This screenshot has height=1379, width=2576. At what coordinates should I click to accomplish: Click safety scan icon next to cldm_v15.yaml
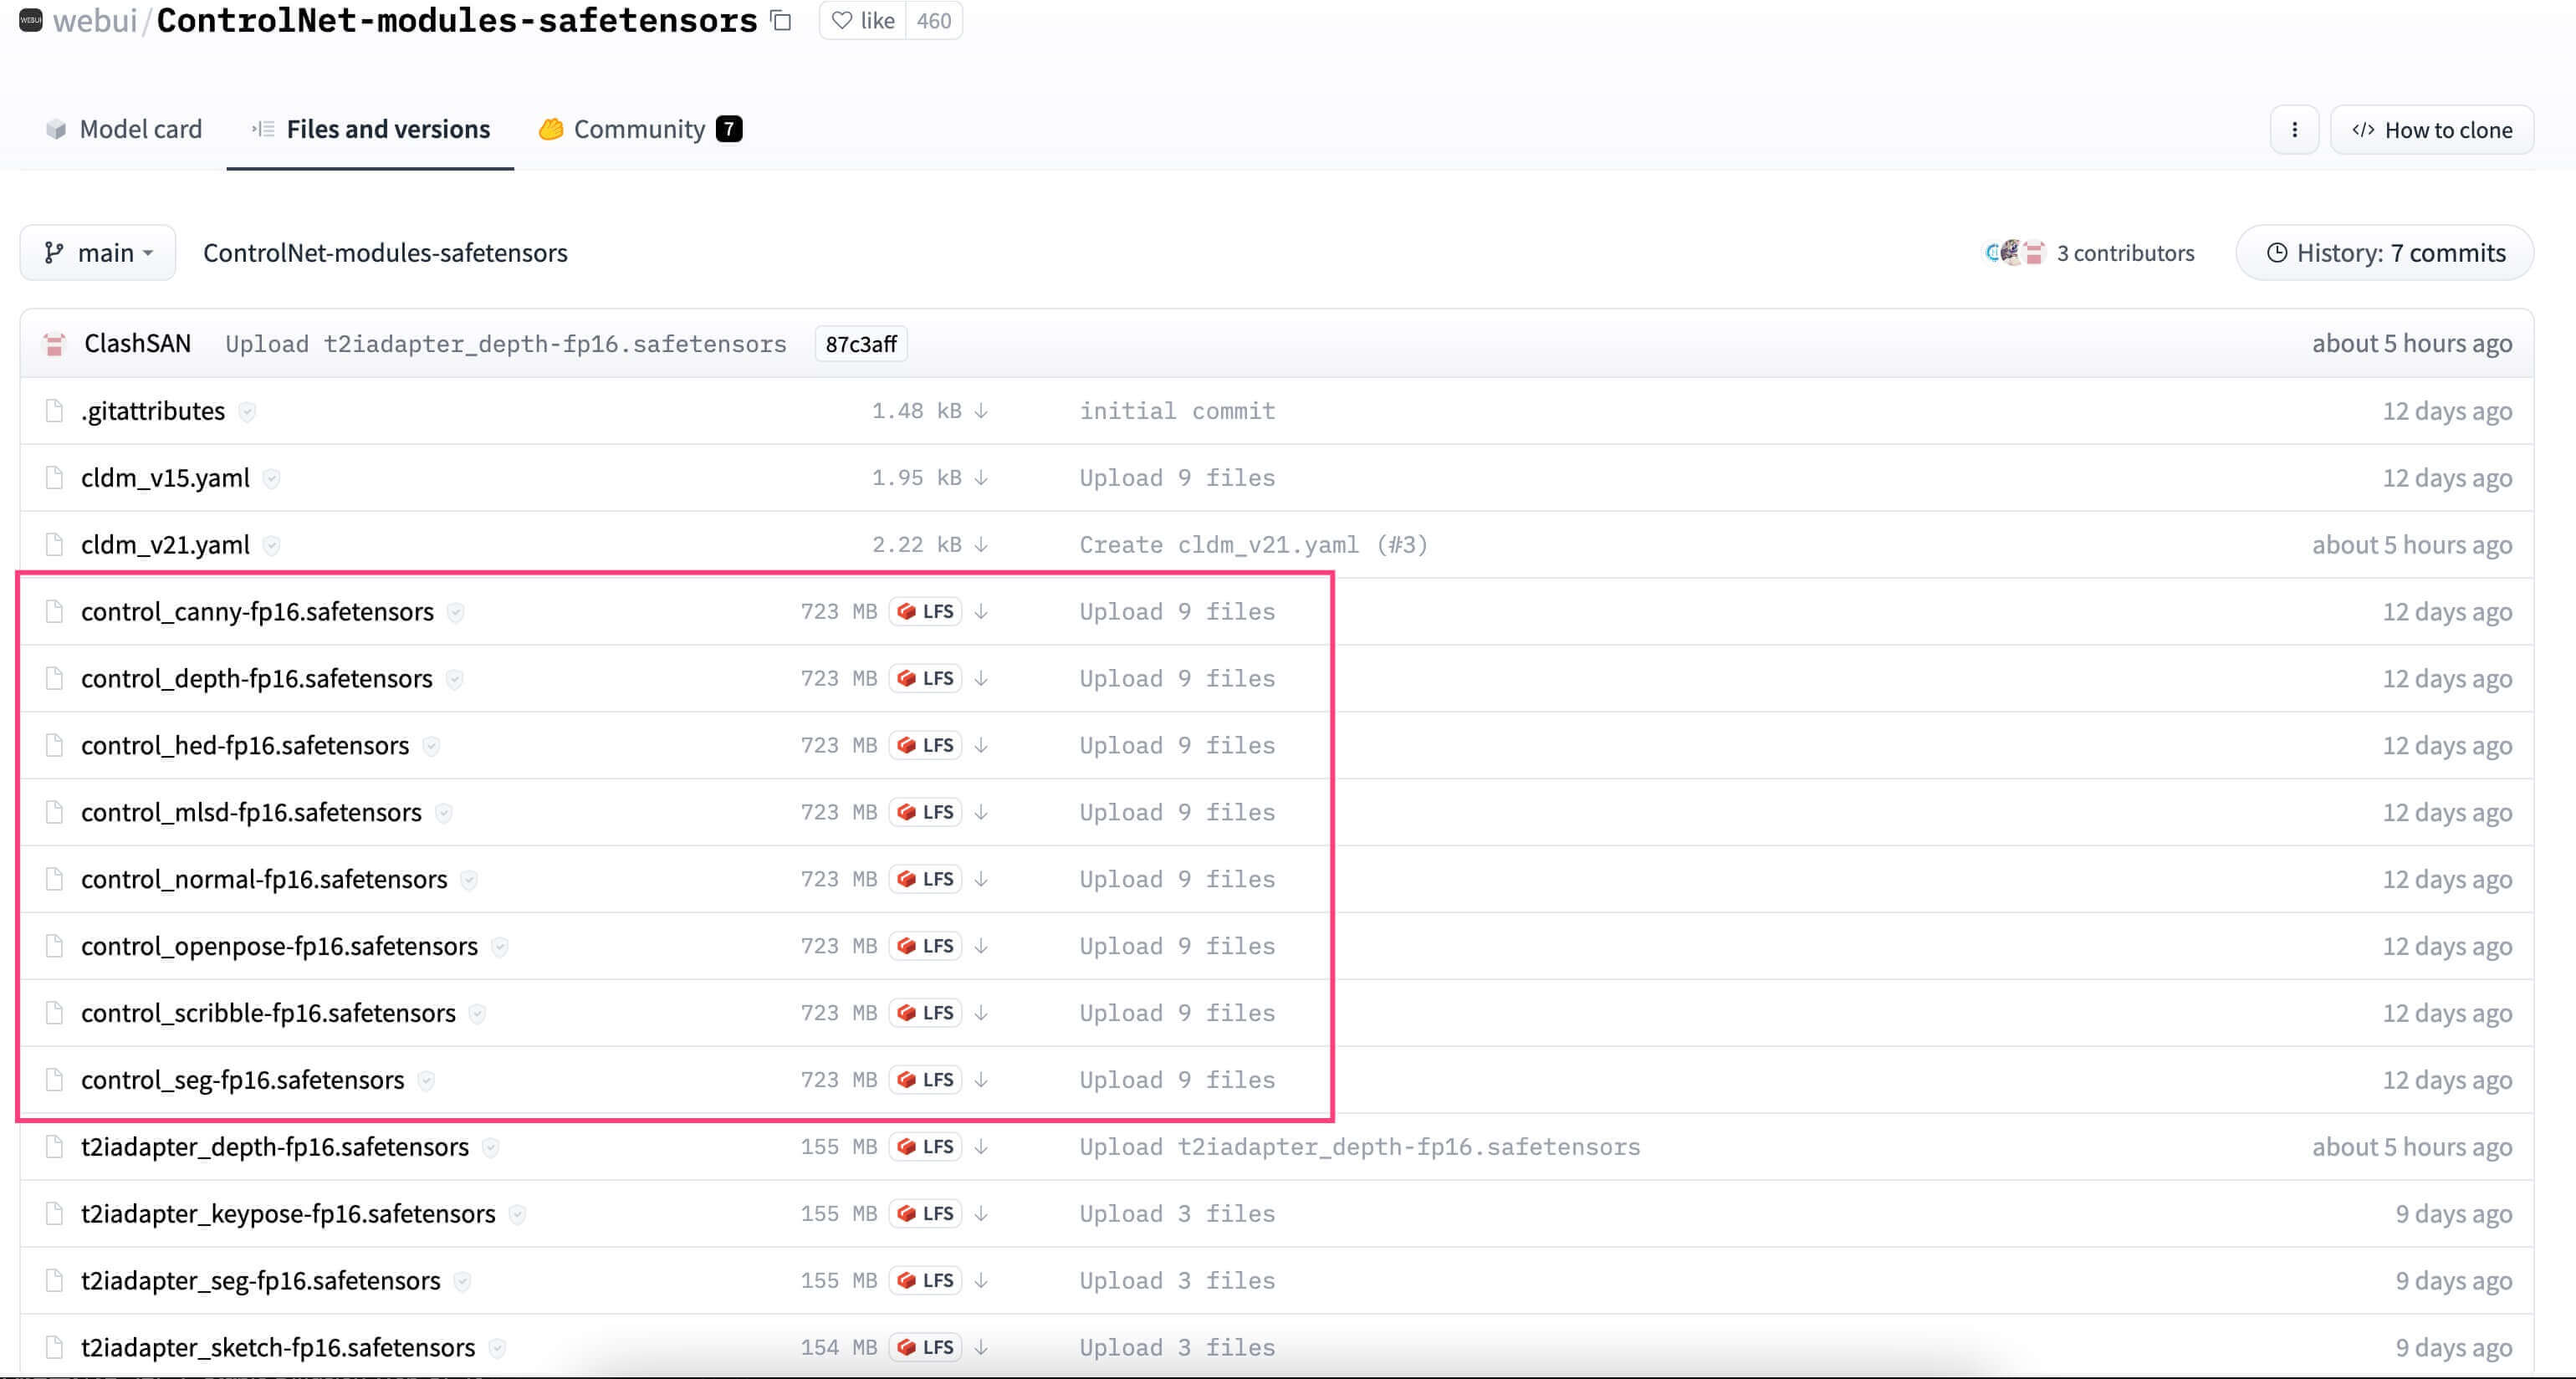(271, 478)
